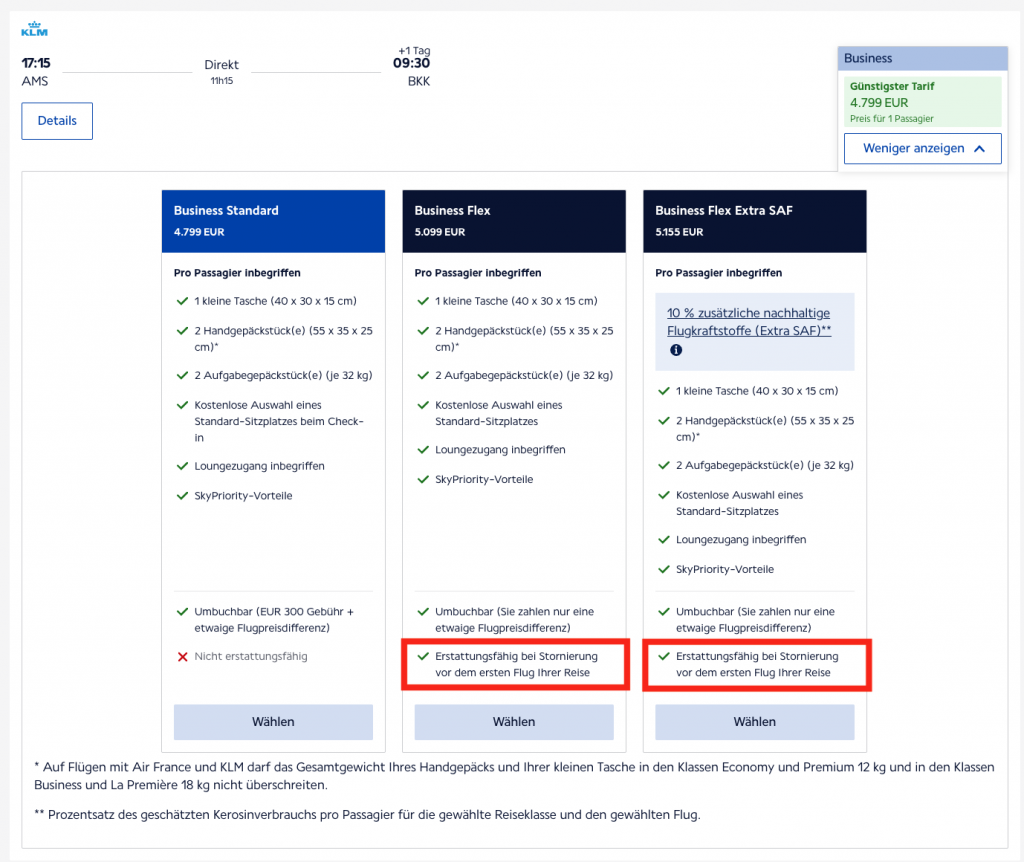Click the +1 Tag indicator
Screen dimensions: 1024x862
(x=414, y=50)
